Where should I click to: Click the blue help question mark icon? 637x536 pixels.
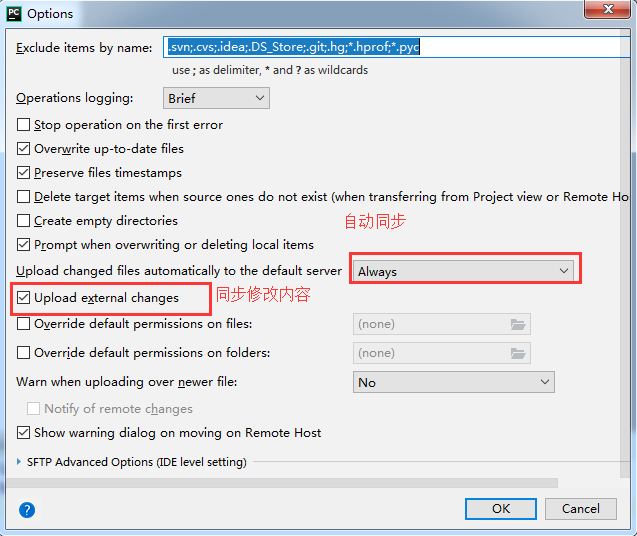[x=27, y=510]
